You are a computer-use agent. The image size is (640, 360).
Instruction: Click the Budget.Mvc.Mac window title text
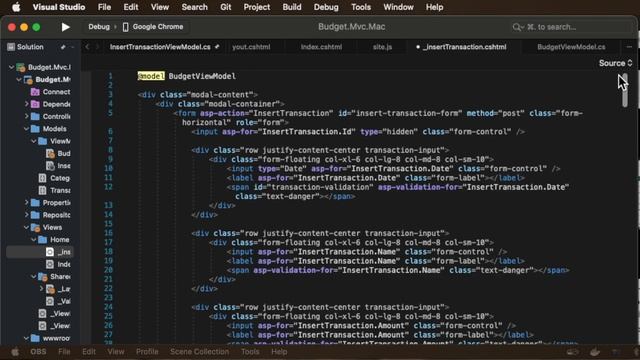[x=352, y=27]
